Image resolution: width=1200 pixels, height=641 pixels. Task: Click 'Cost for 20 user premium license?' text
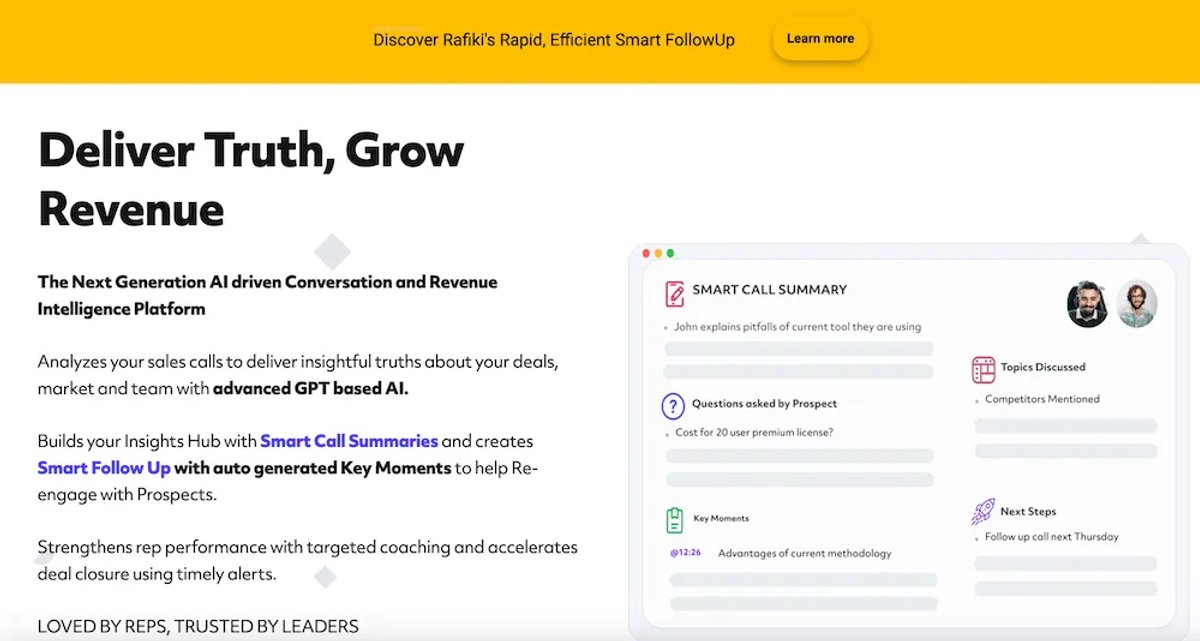pyautogui.click(x=754, y=432)
